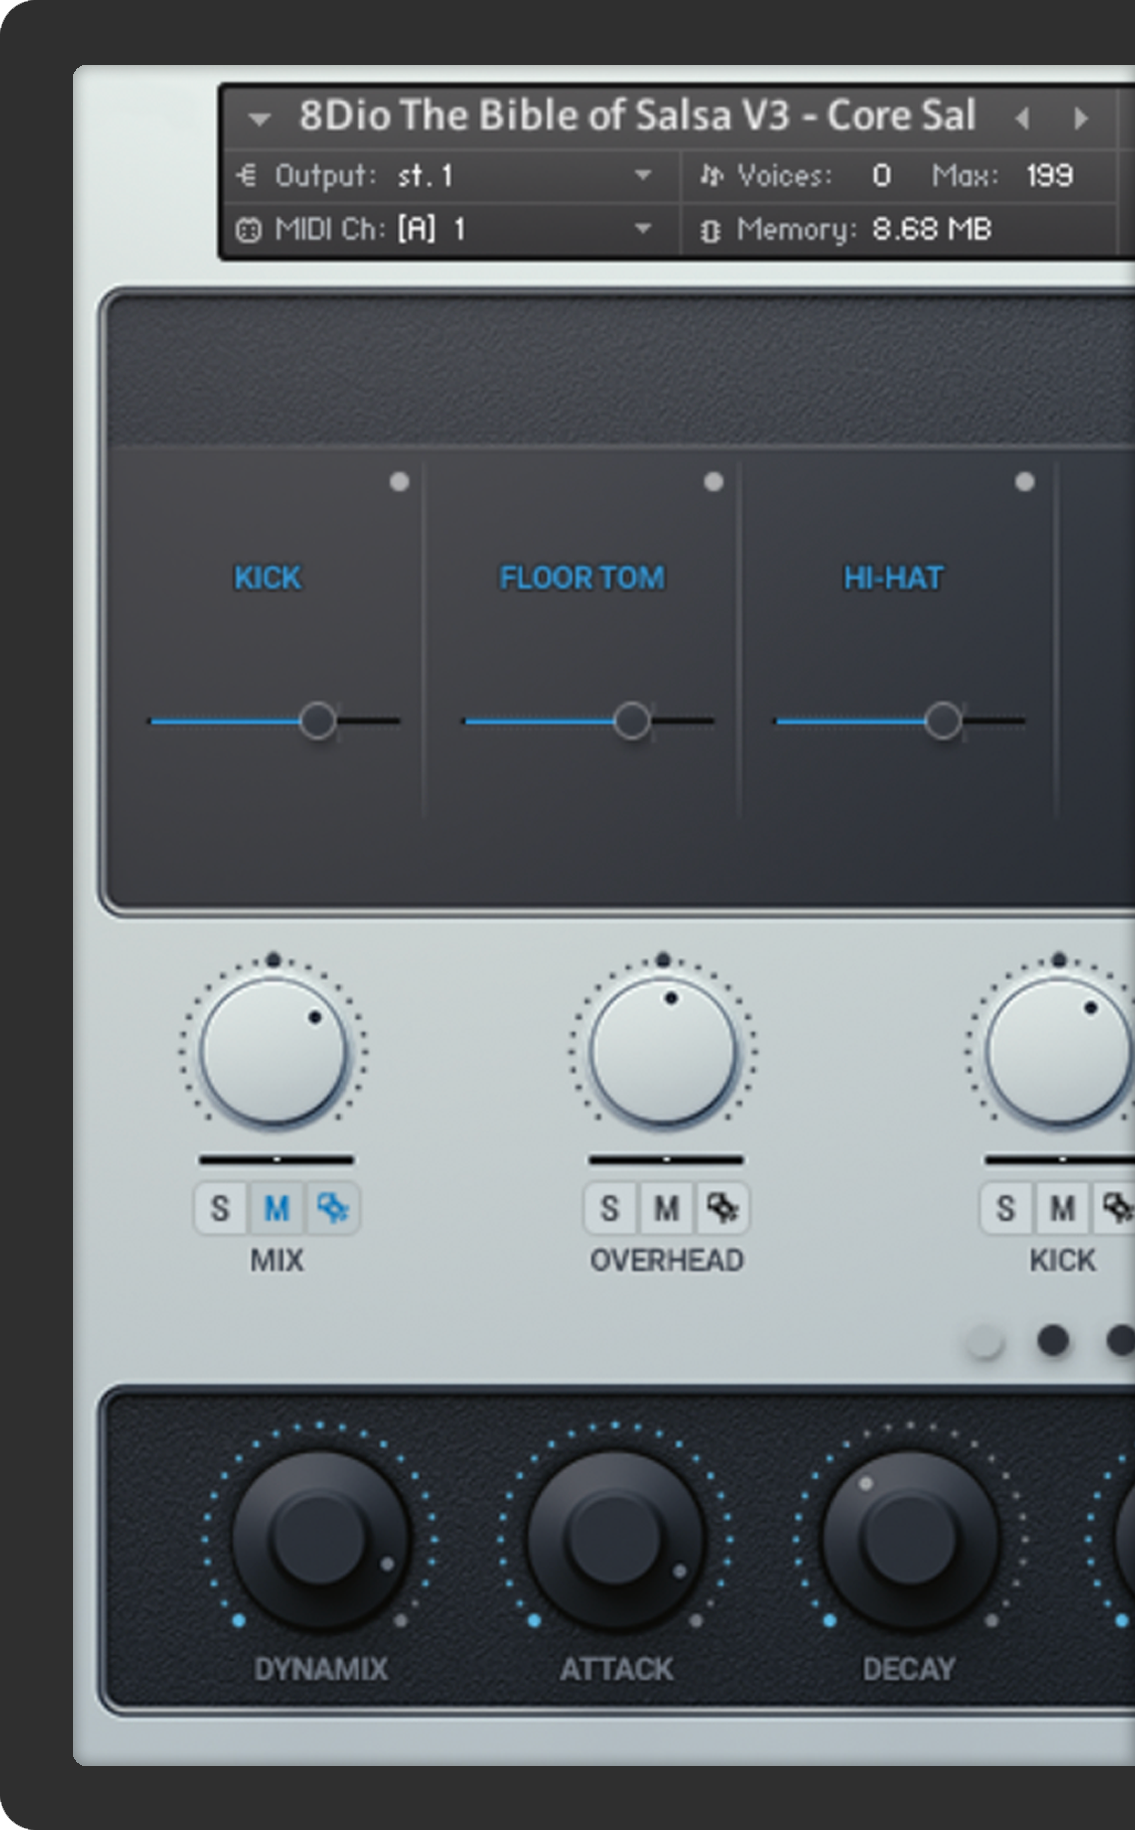This screenshot has height=1830, width=1135.
Task: Select the FLOOR TOM label
Action: (x=582, y=578)
